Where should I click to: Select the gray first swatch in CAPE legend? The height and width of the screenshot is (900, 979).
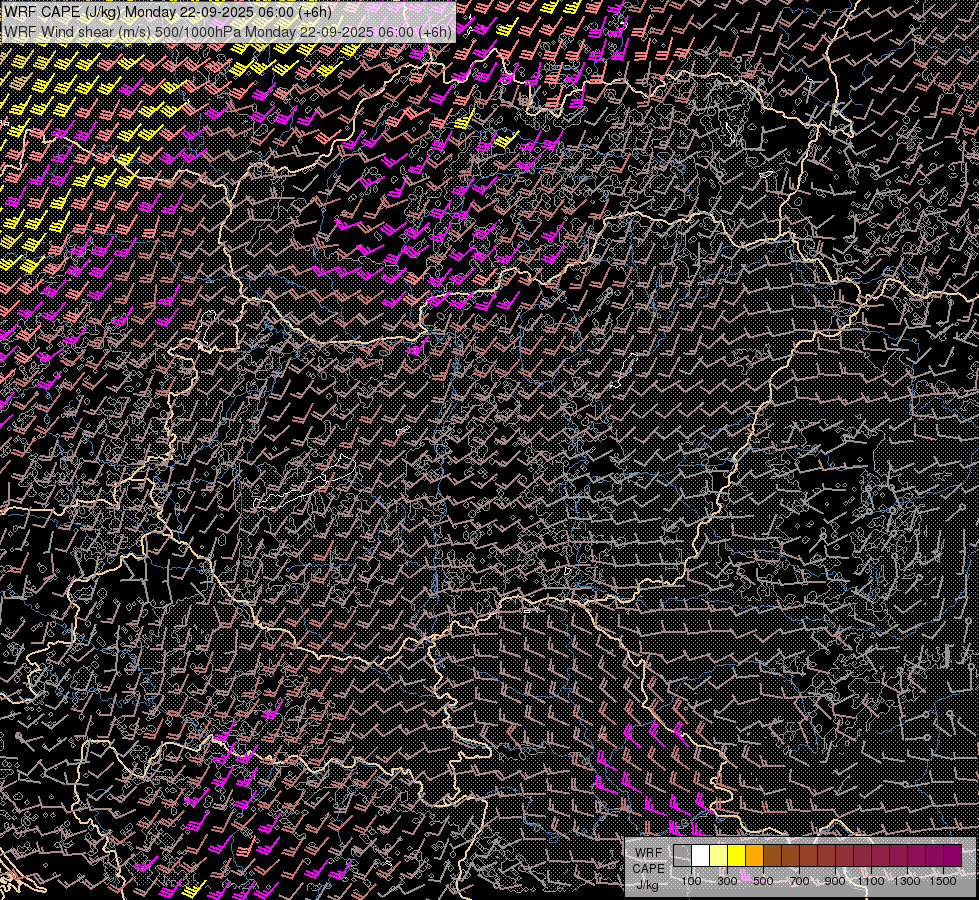[682, 855]
